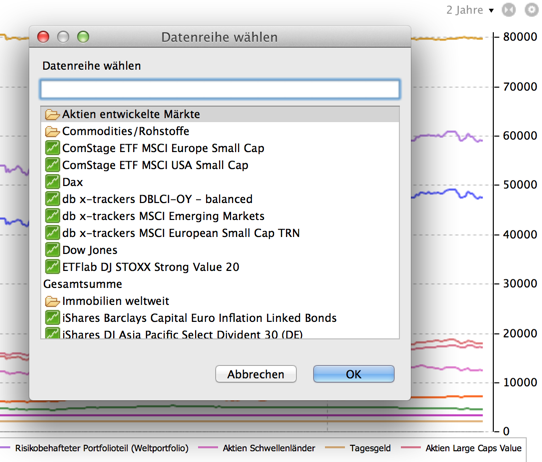Select iShares Barclays Capital Euro Inflation Linked Bonds
The width and height of the screenshot is (542, 462).
tap(220, 318)
